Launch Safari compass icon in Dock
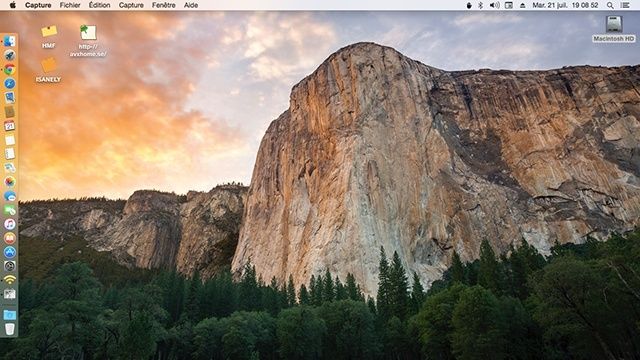Viewport: 640px width, 360px height. click(9, 83)
